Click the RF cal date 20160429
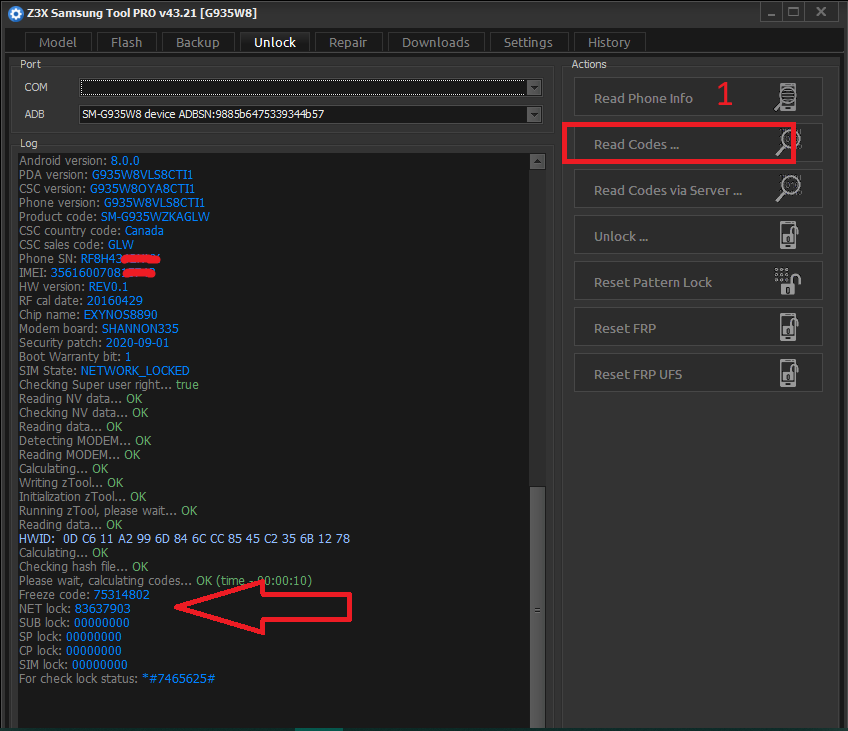Image resolution: width=848 pixels, height=731 pixels. [x=115, y=301]
